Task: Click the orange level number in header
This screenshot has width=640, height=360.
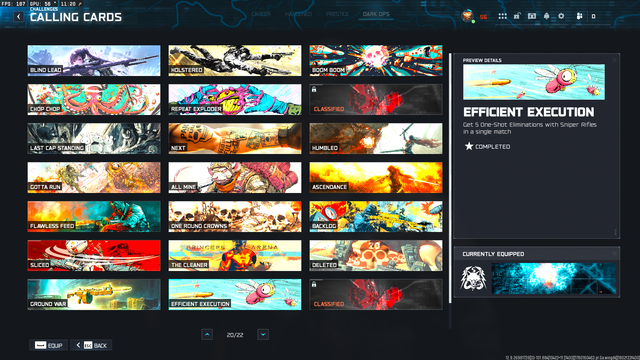Action: coord(483,17)
